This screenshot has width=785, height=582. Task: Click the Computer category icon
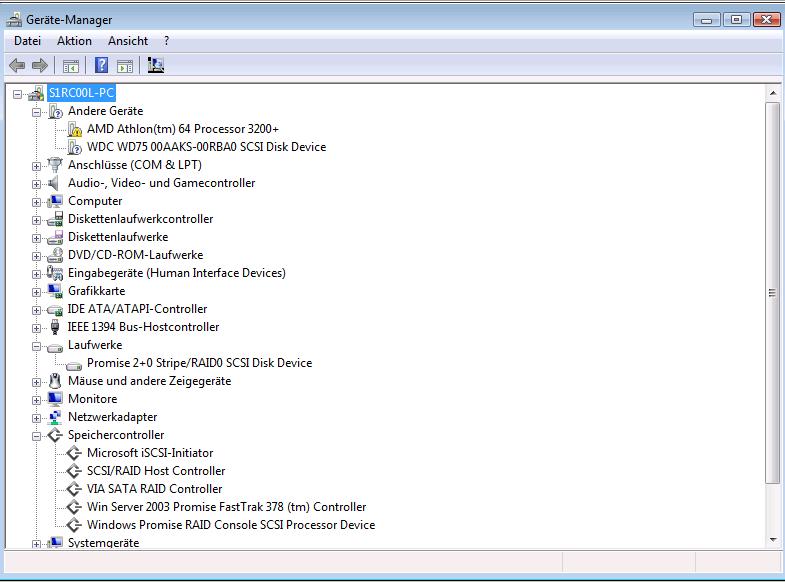[x=55, y=201]
